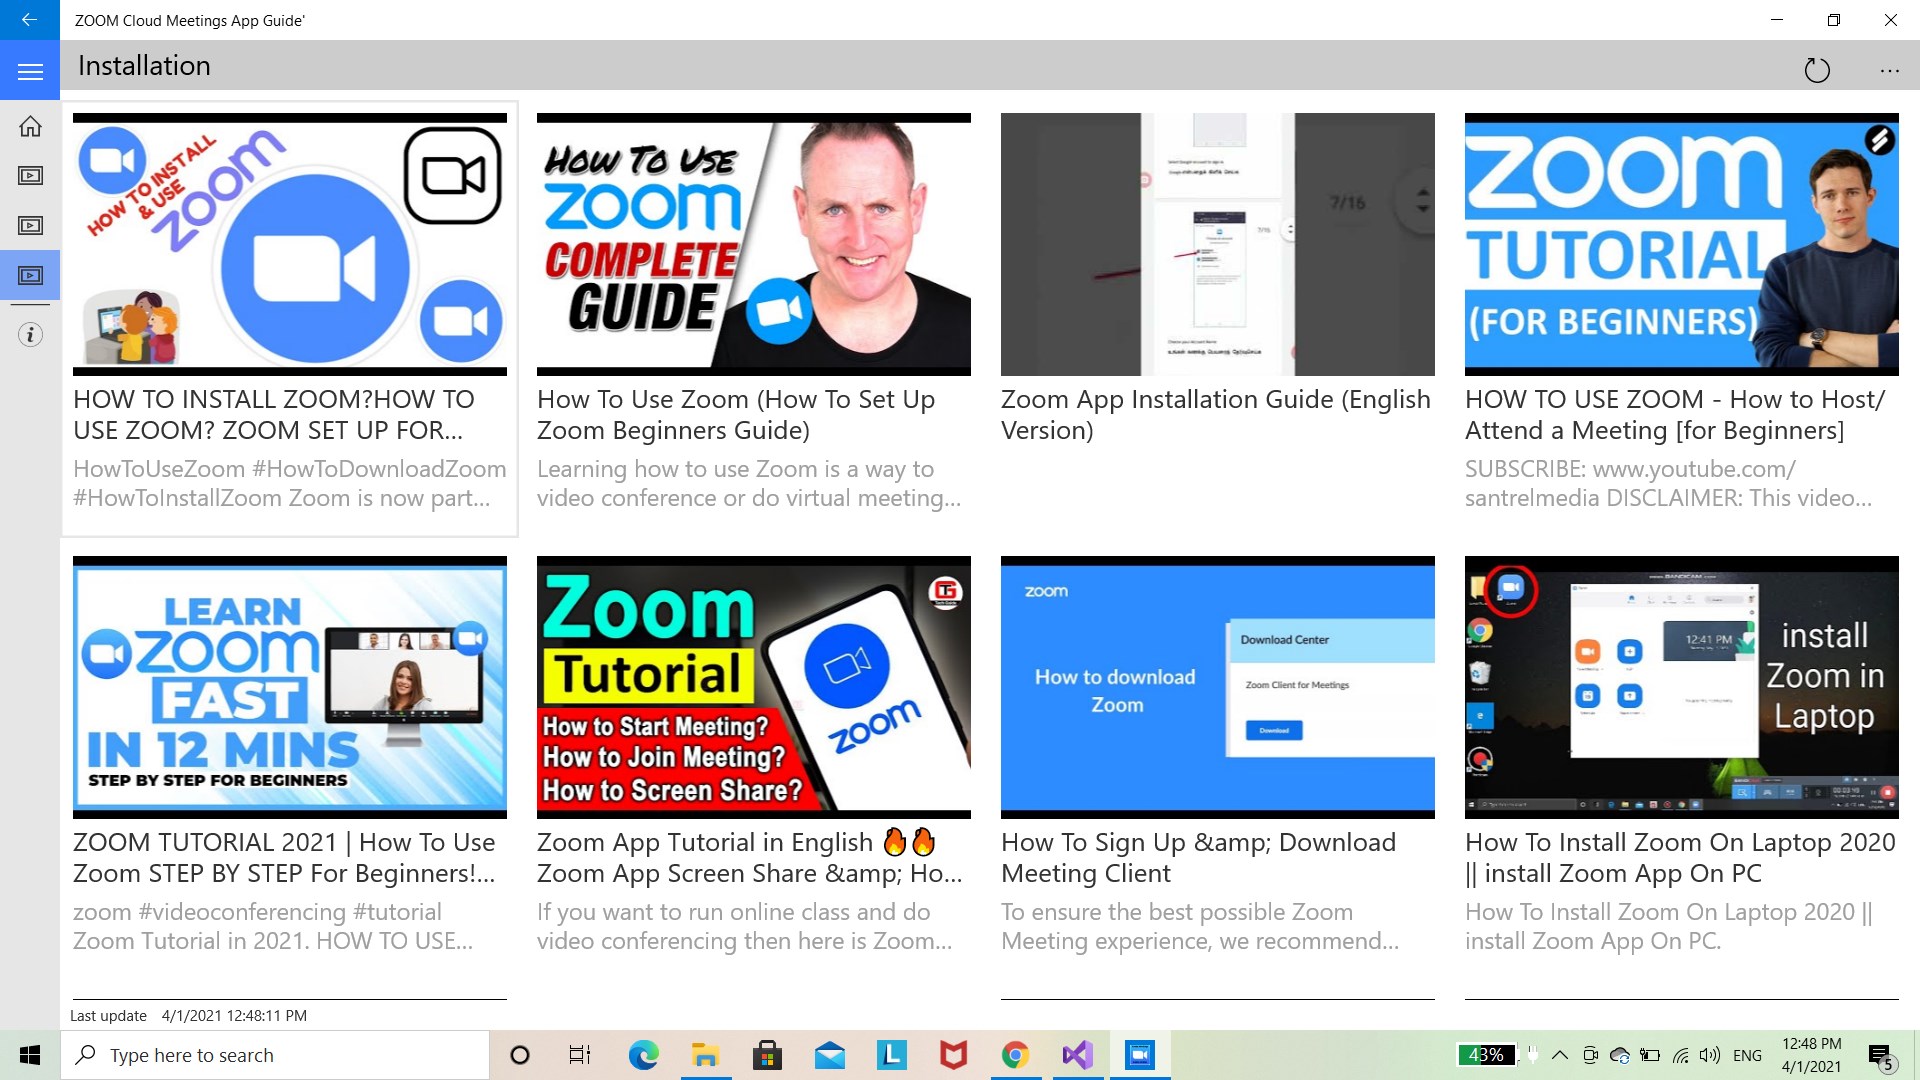Click 'HOW TO INSTALL ZOOM?' video title

pyautogui.click(x=273, y=414)
